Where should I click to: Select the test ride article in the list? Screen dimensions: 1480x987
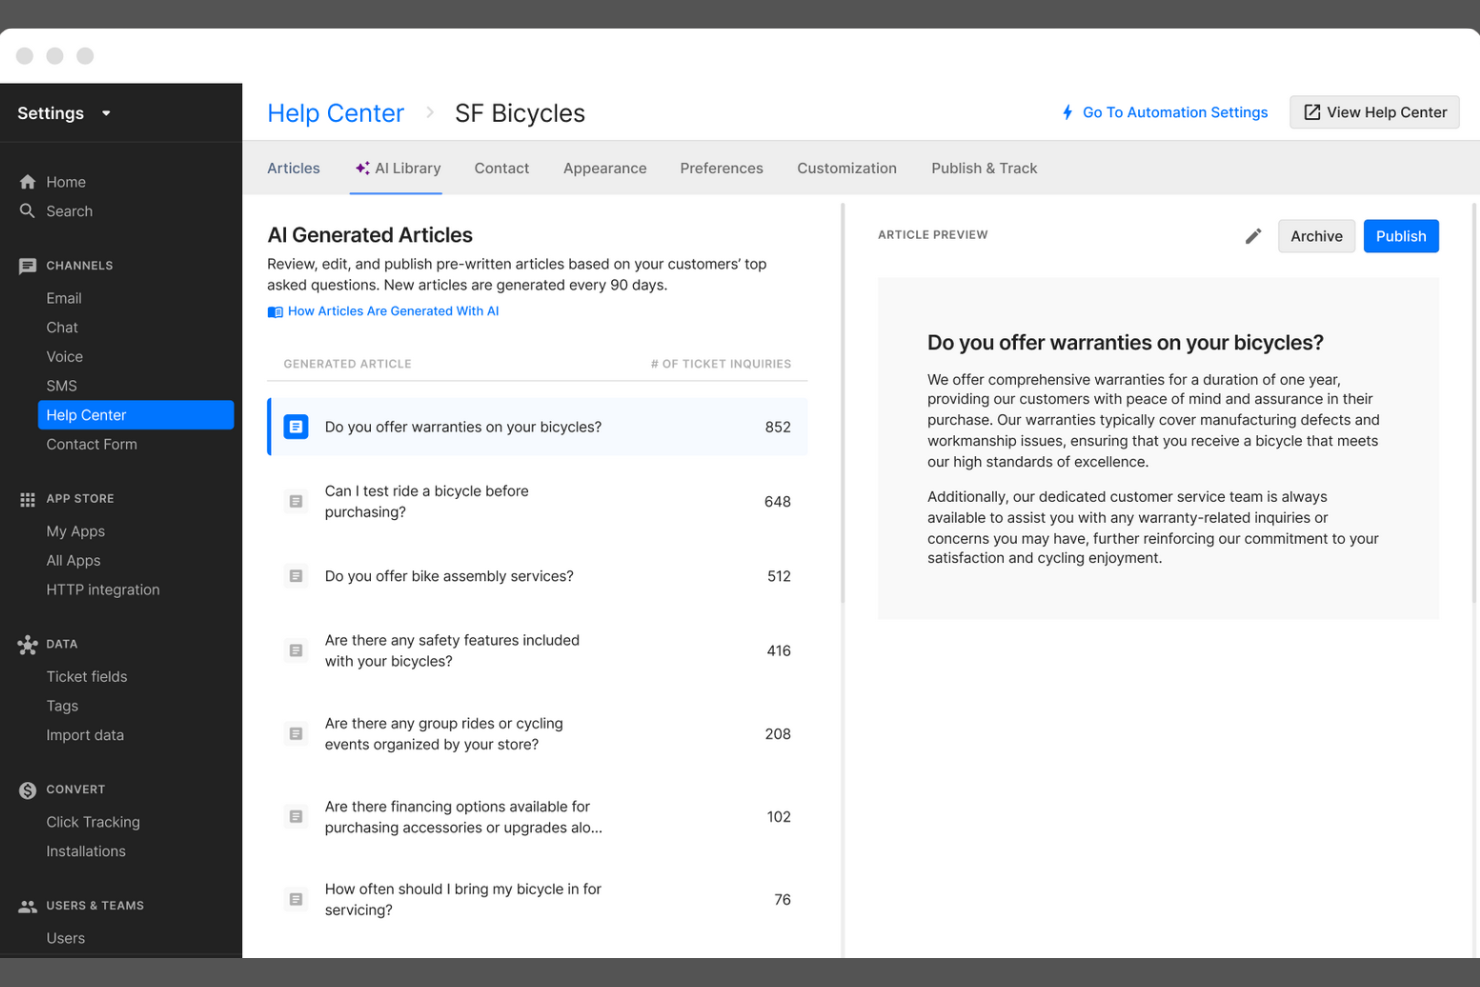tap(500, 501)
